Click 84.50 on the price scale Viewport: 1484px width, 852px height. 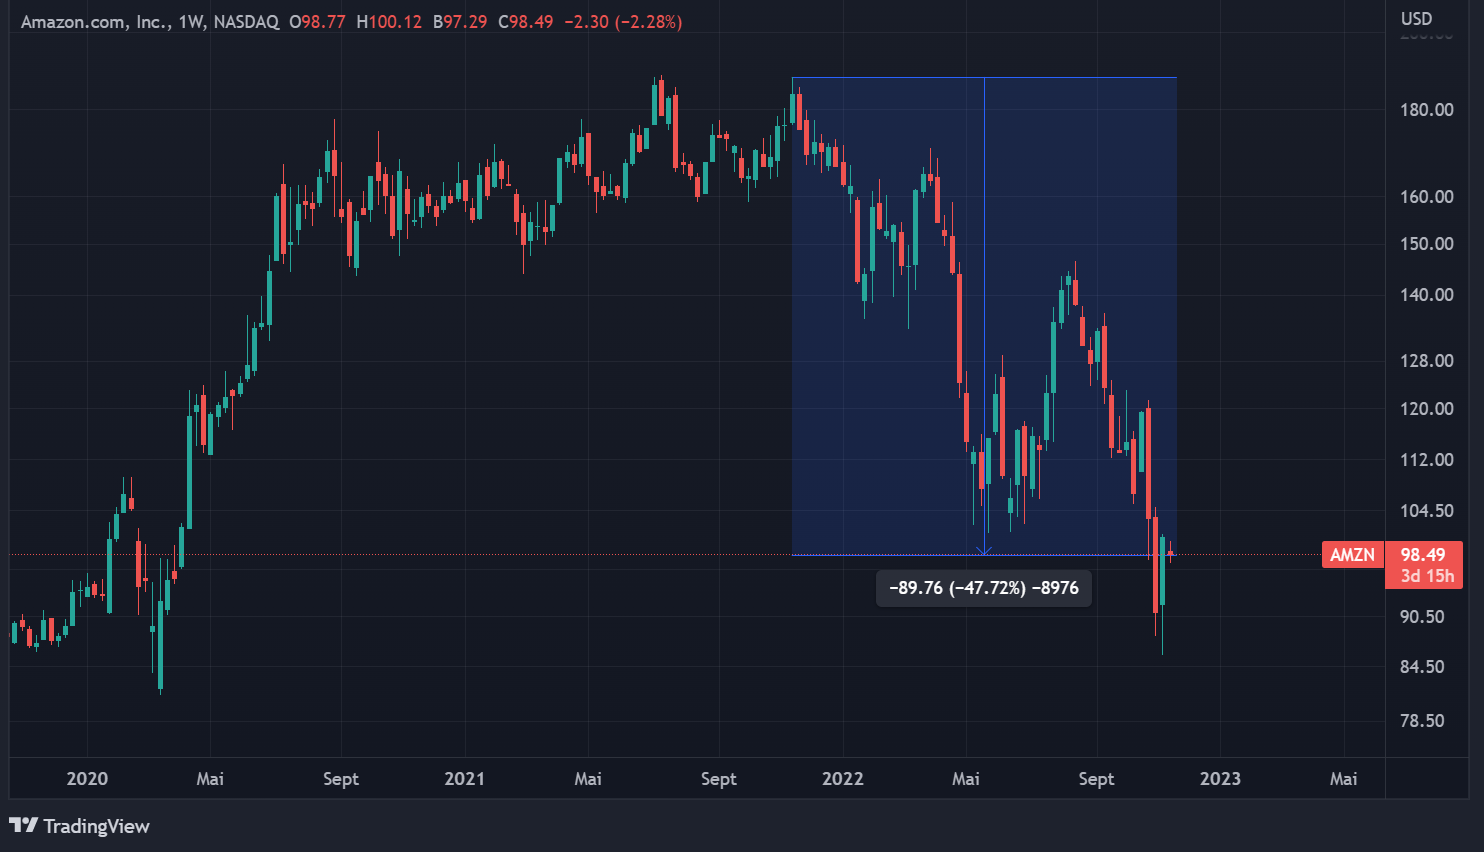(x=1422, y=667)
